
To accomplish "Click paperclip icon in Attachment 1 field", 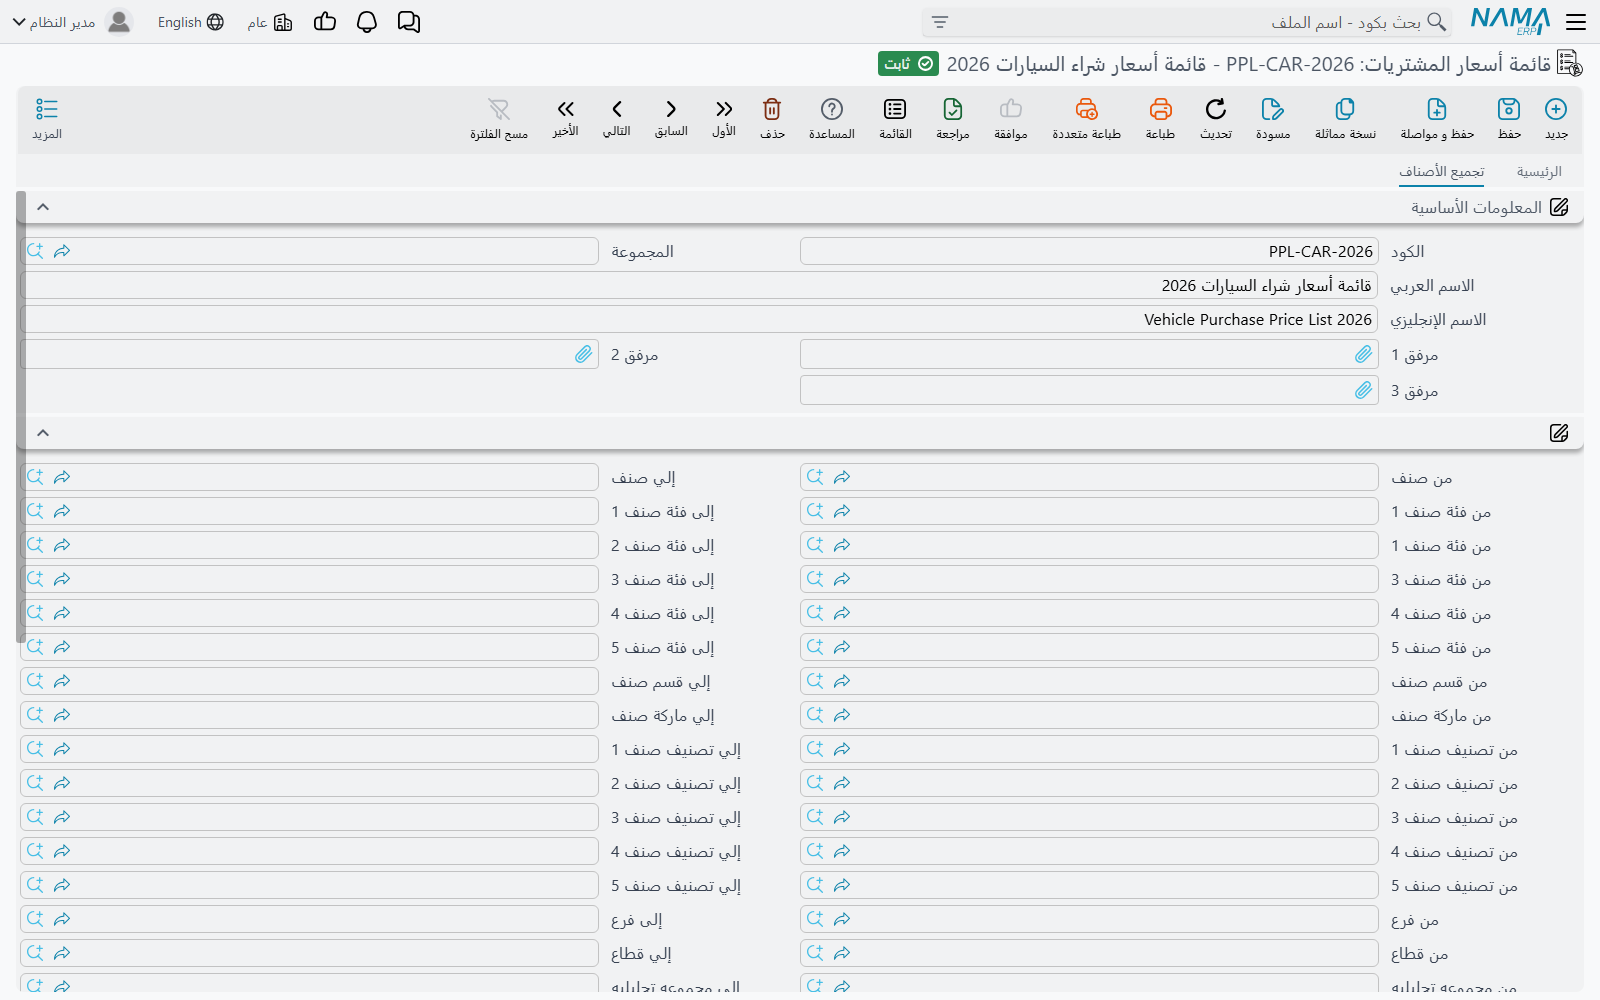I will [1363, 354].
